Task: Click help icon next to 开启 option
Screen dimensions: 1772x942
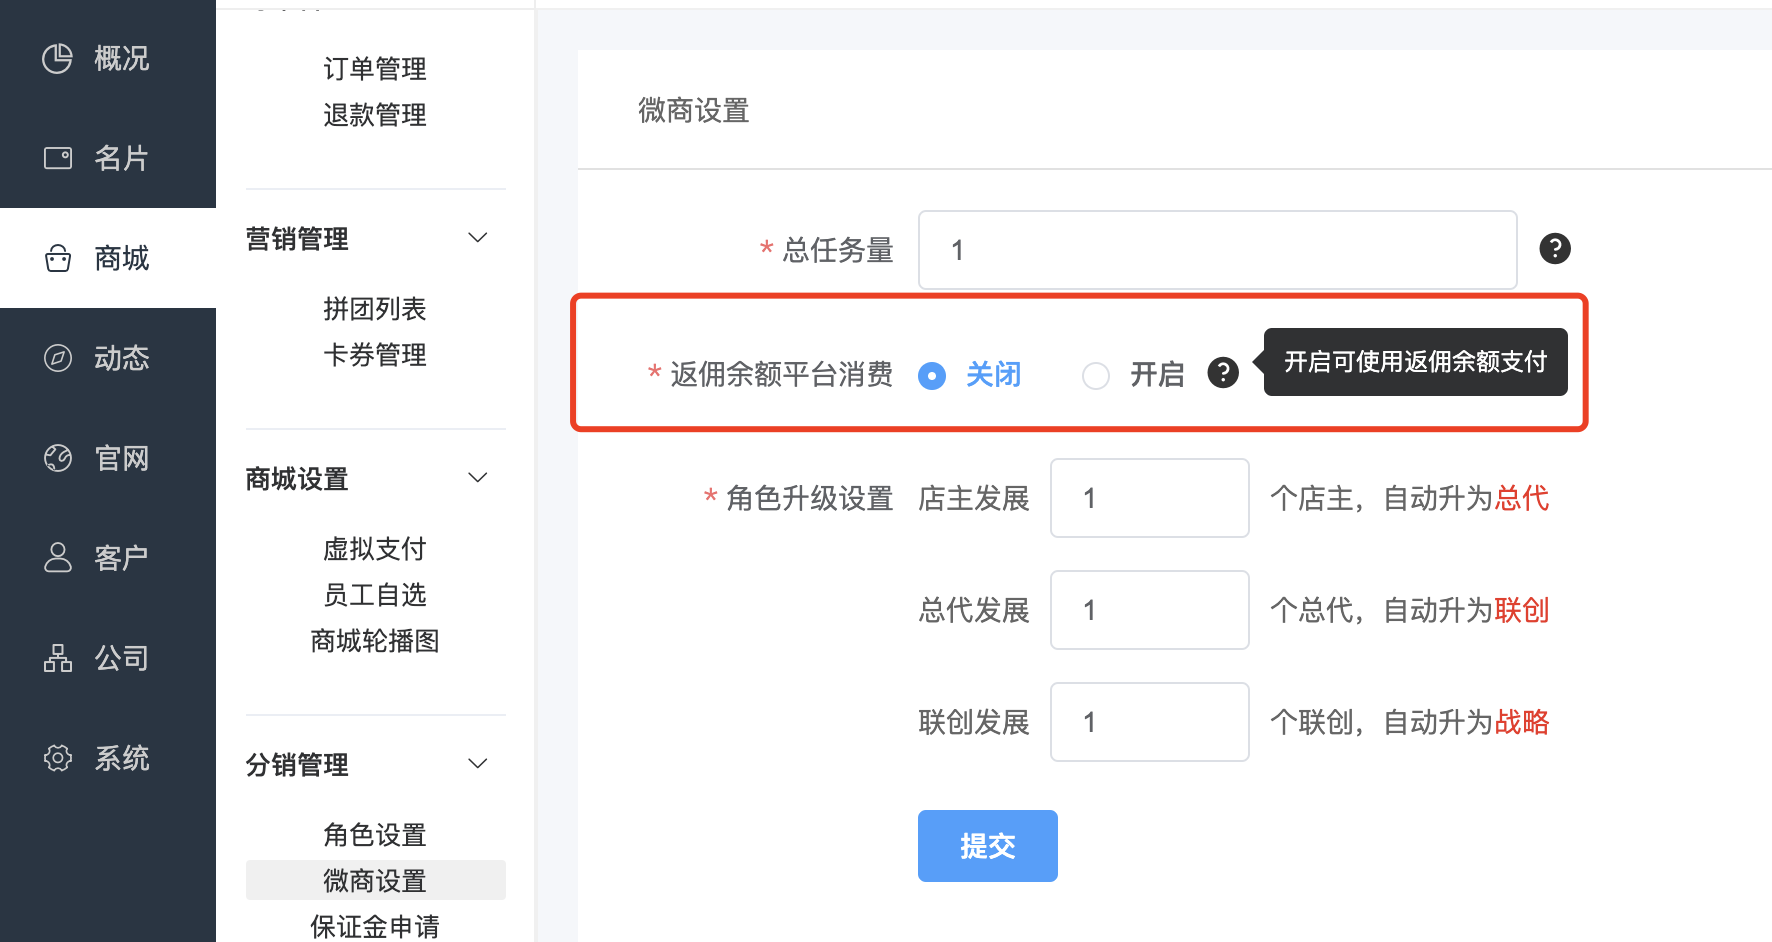Action: (1223, 373)
